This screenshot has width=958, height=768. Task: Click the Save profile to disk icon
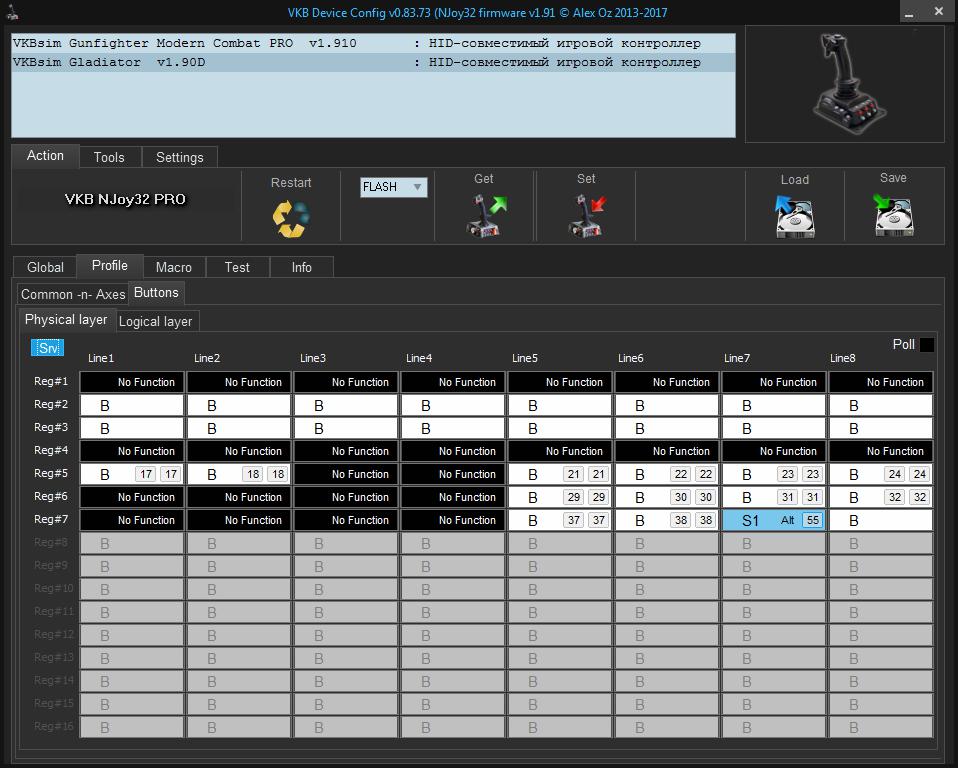pyautogui.click(x=893, y=214)
